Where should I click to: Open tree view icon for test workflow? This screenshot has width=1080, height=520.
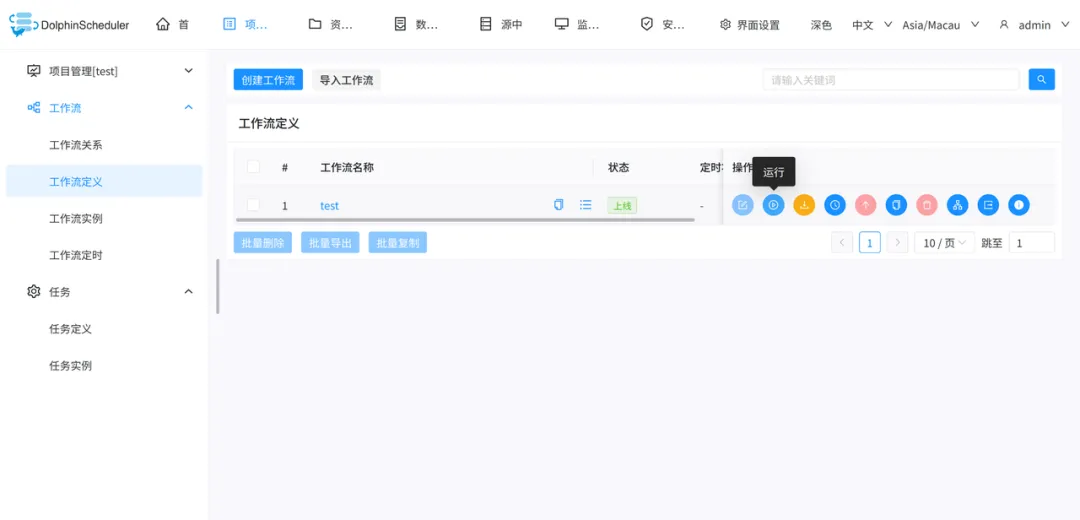tap(957, 205)
